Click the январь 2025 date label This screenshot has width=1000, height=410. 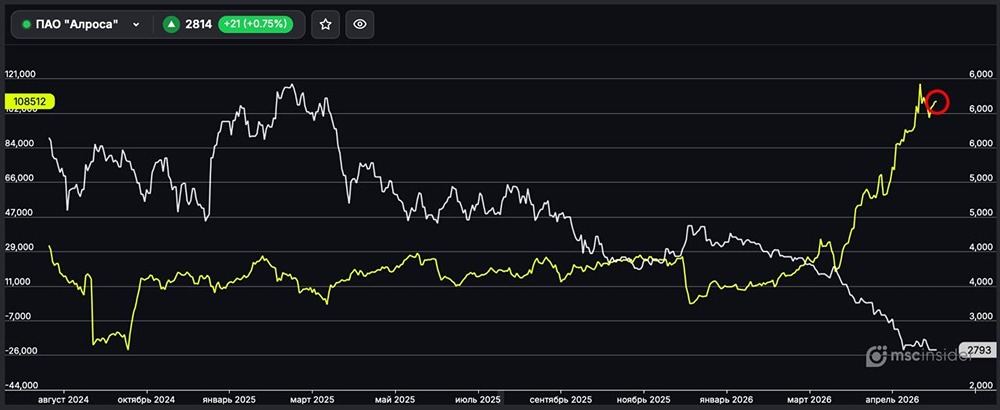(x=228, y=399)
